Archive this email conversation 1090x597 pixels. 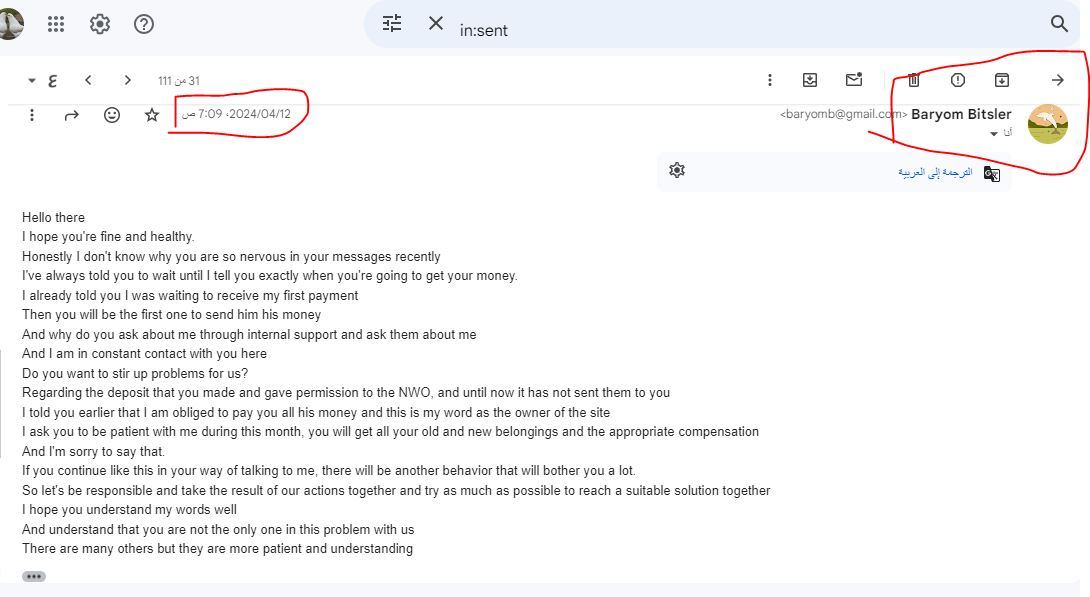pos(1001,80)
